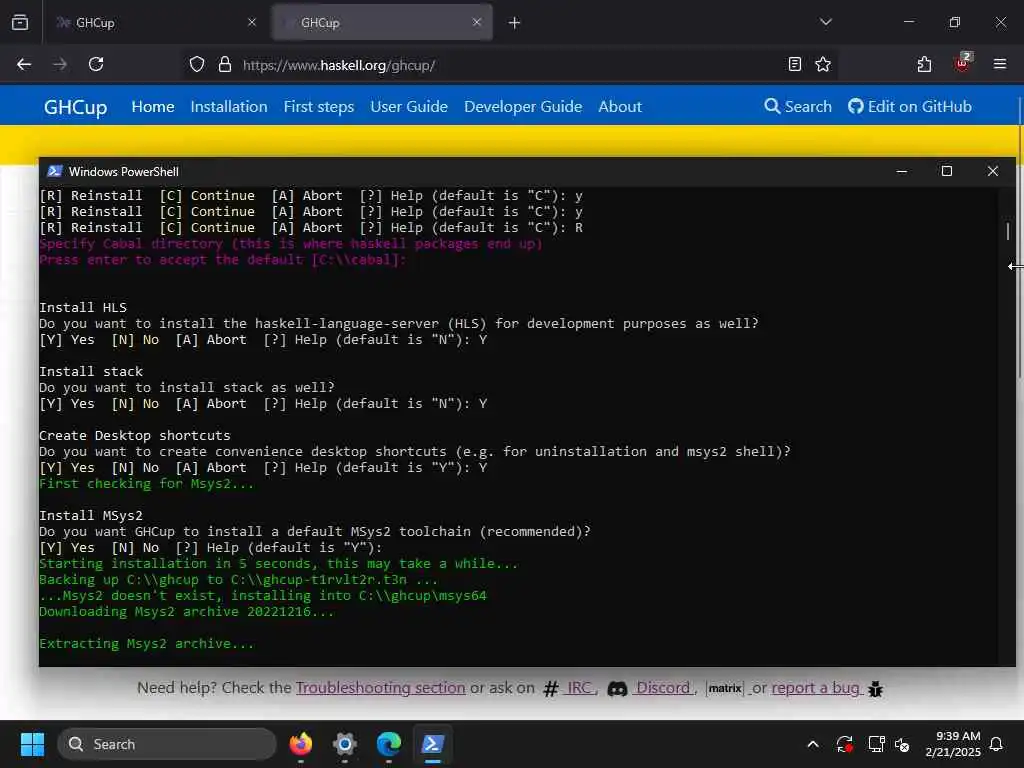Bookmark this page with the star icon
Image resolution: width=1024 pixels, height=768 pixels.
823,64
